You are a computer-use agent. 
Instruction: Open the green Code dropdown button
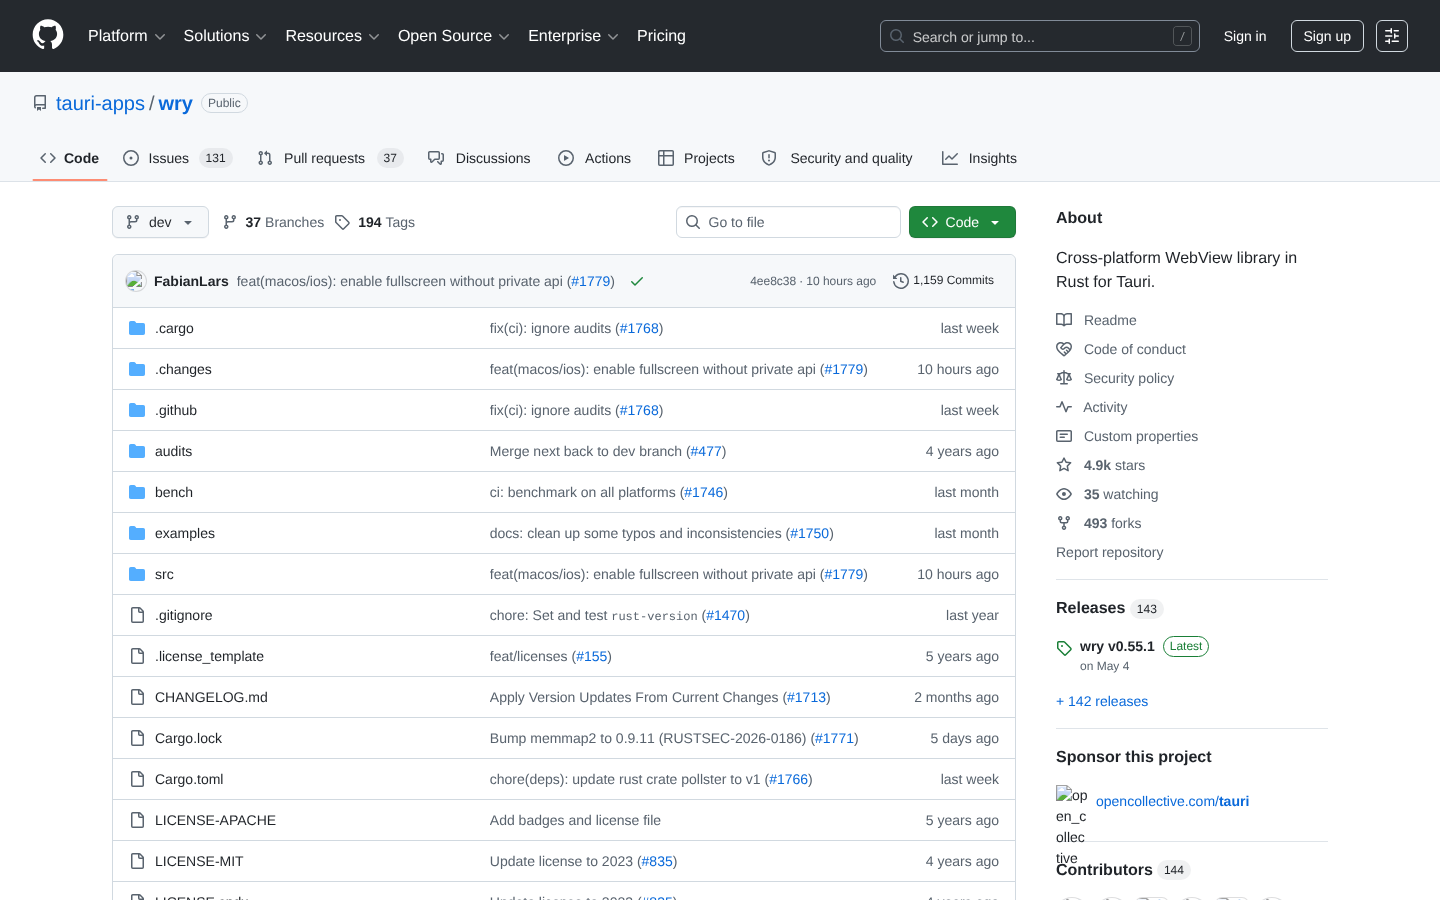[962, 222]
